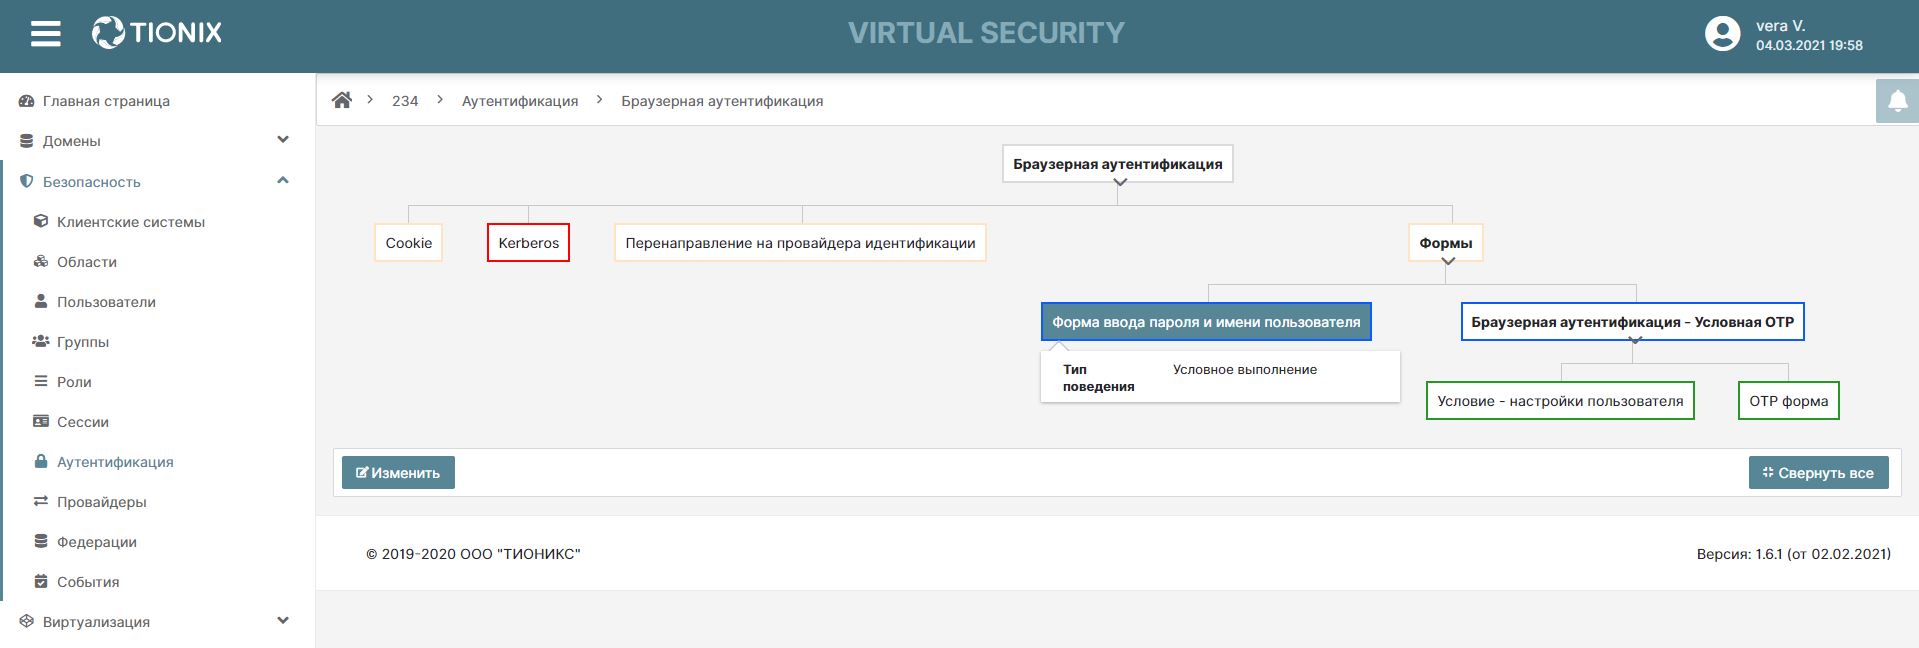Select the Kerberos node

click(528, 243)
